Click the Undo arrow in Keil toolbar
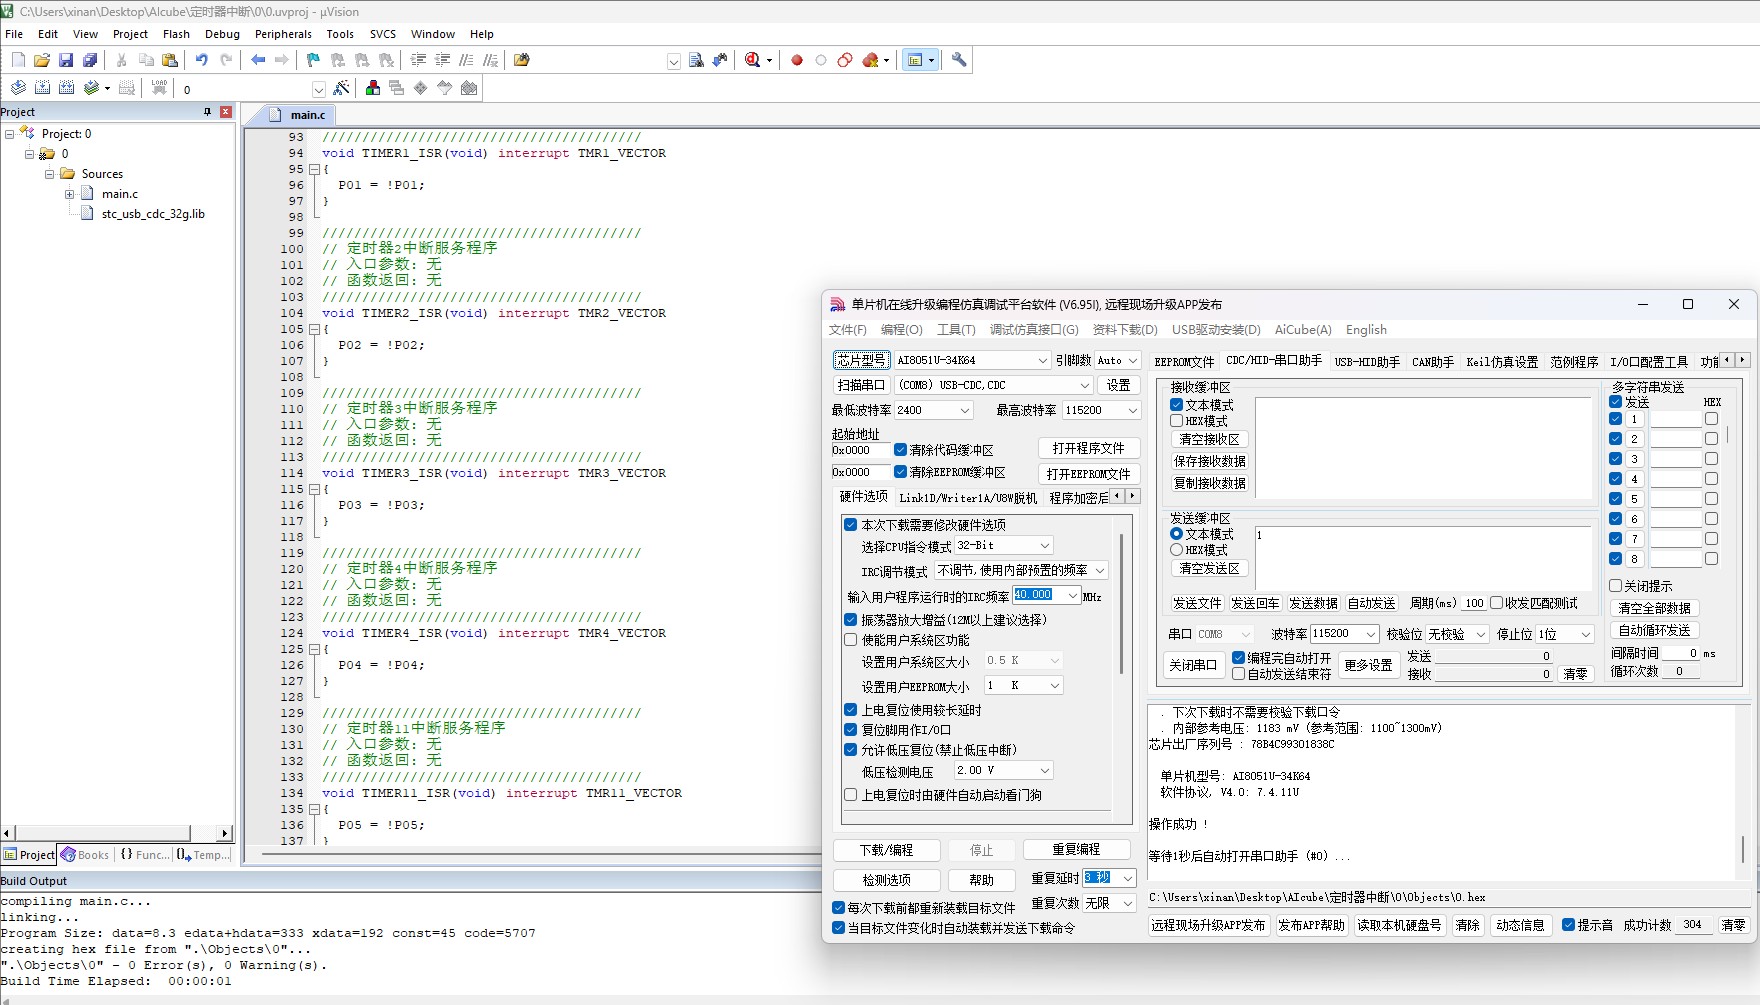The width and height of the screenshot is (1760, 1005). [x=202, y=60]
